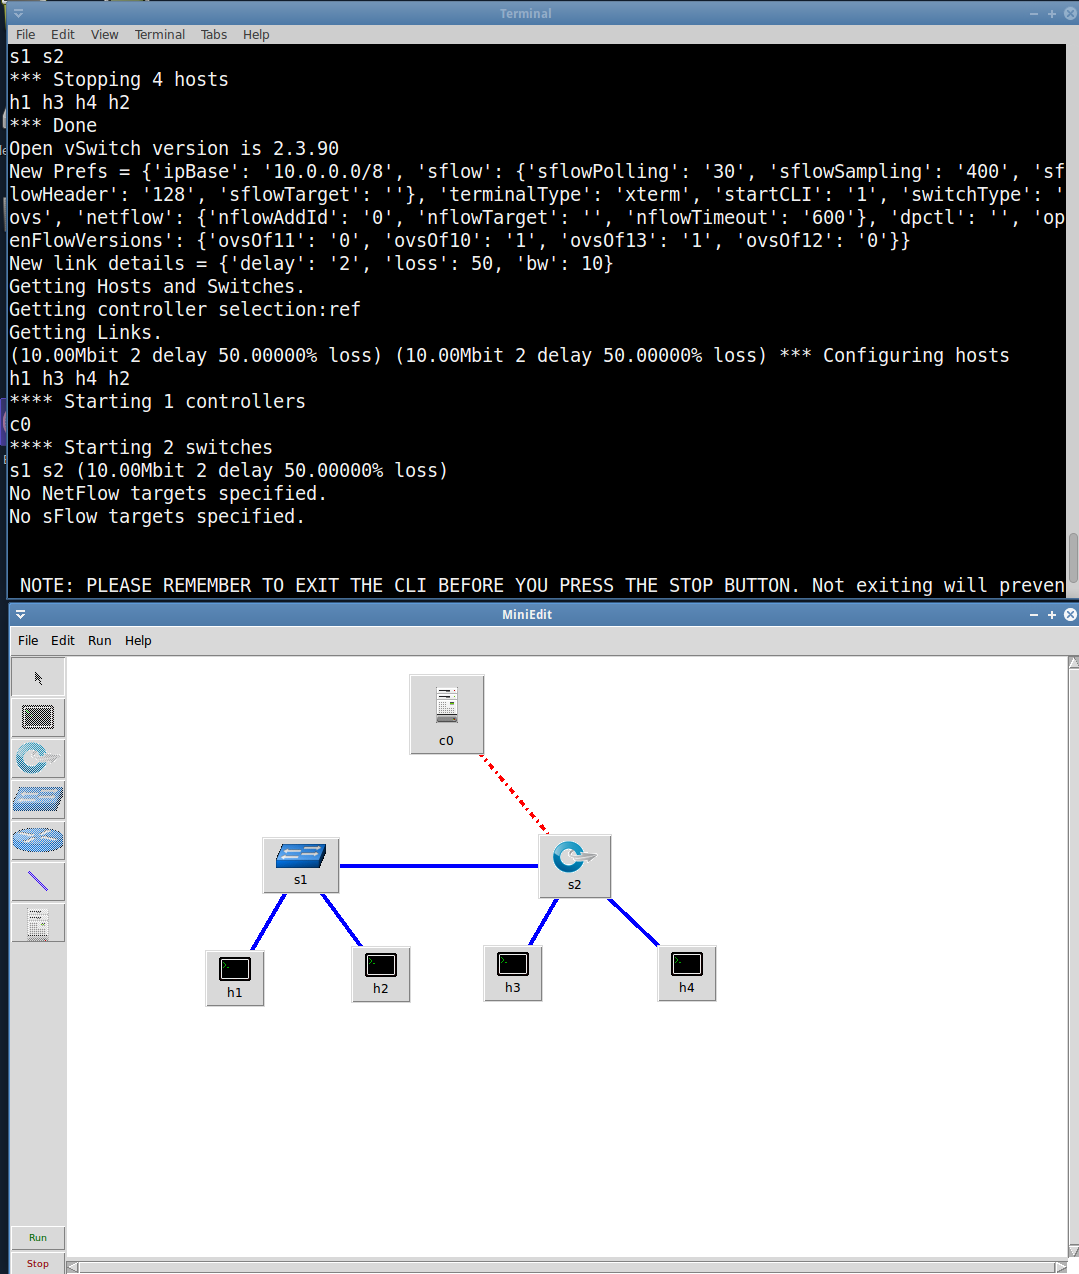Open Terminal Tabs menu
This screenshot has width=1079, height=1274.
click(214, 34)
